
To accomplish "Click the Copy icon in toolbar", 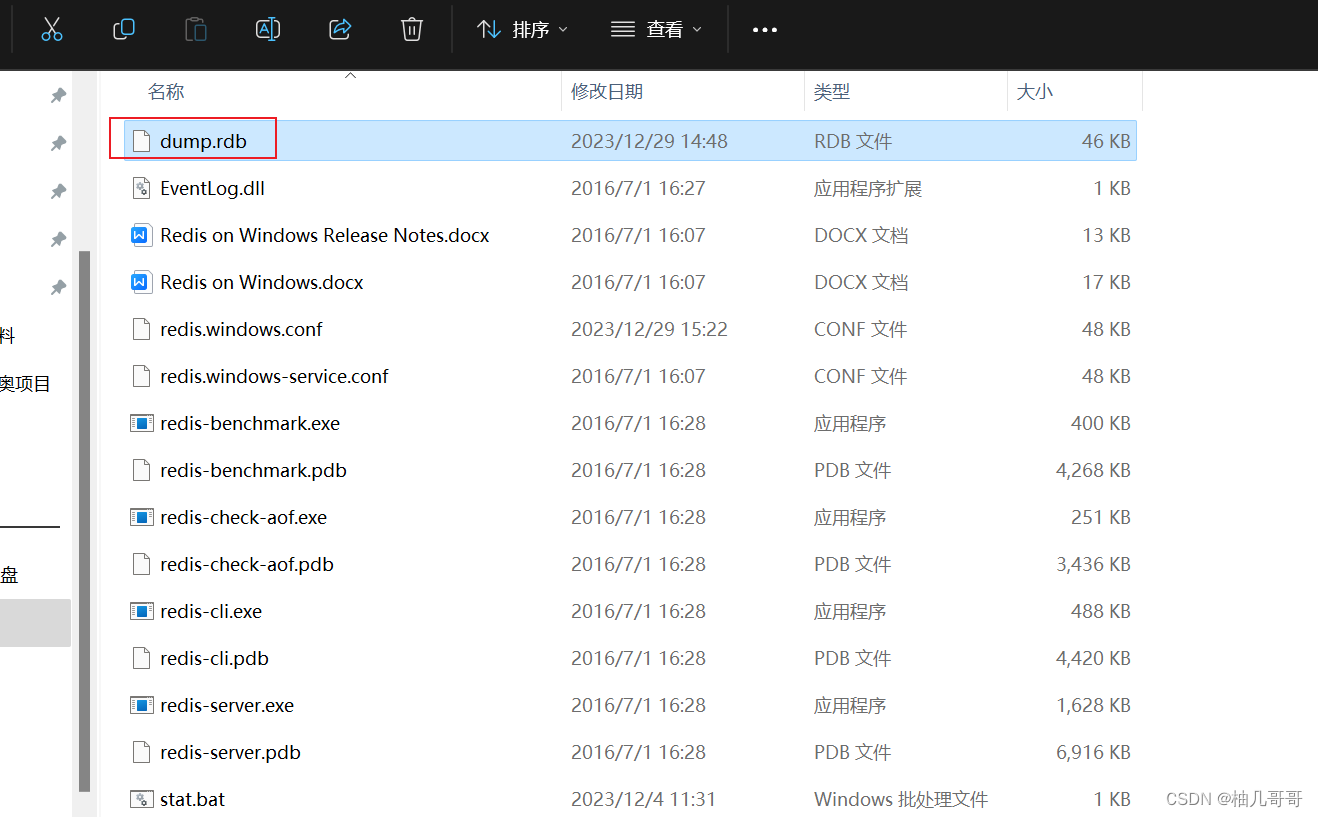I will click(124, 30).
